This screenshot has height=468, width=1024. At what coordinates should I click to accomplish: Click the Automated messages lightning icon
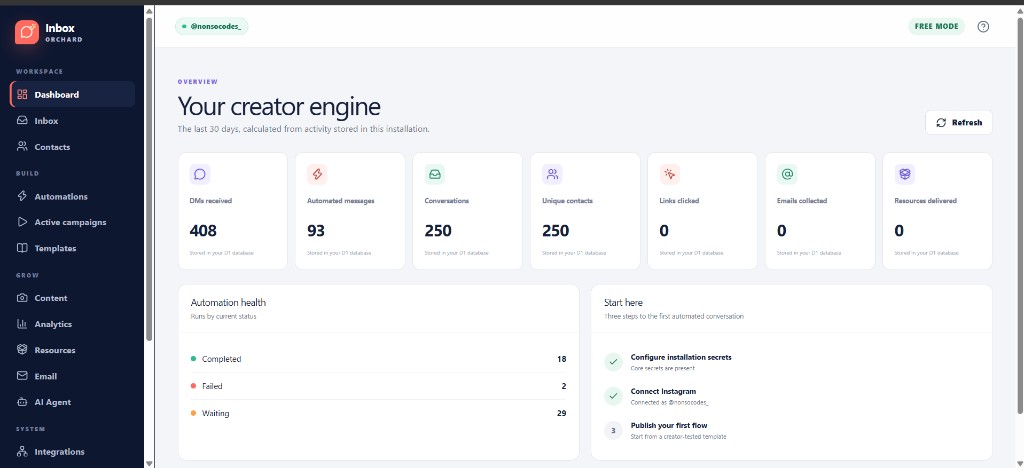click(317, 174)
